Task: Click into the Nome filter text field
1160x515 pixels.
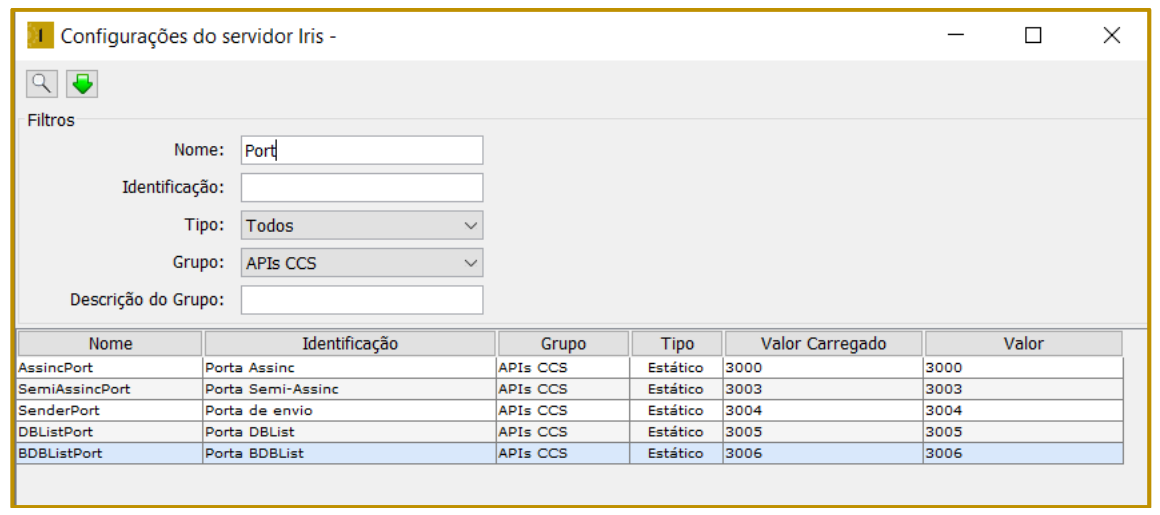Action: click(361, 151)
